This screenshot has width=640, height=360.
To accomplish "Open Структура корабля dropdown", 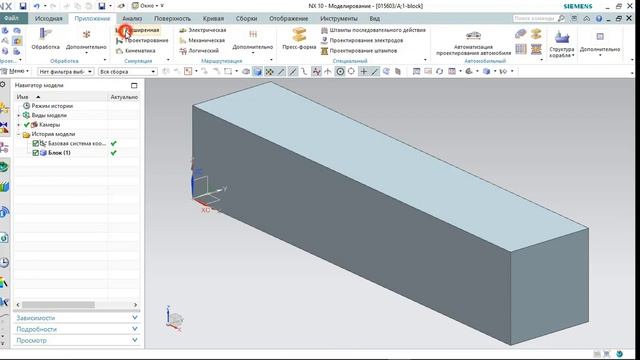I will pos(562,44).
